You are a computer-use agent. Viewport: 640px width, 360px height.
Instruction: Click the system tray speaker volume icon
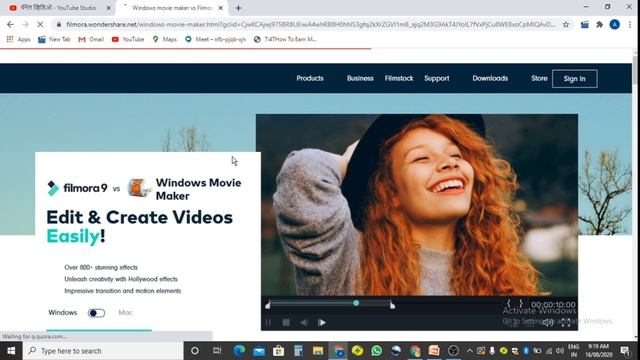click(559, 351)
